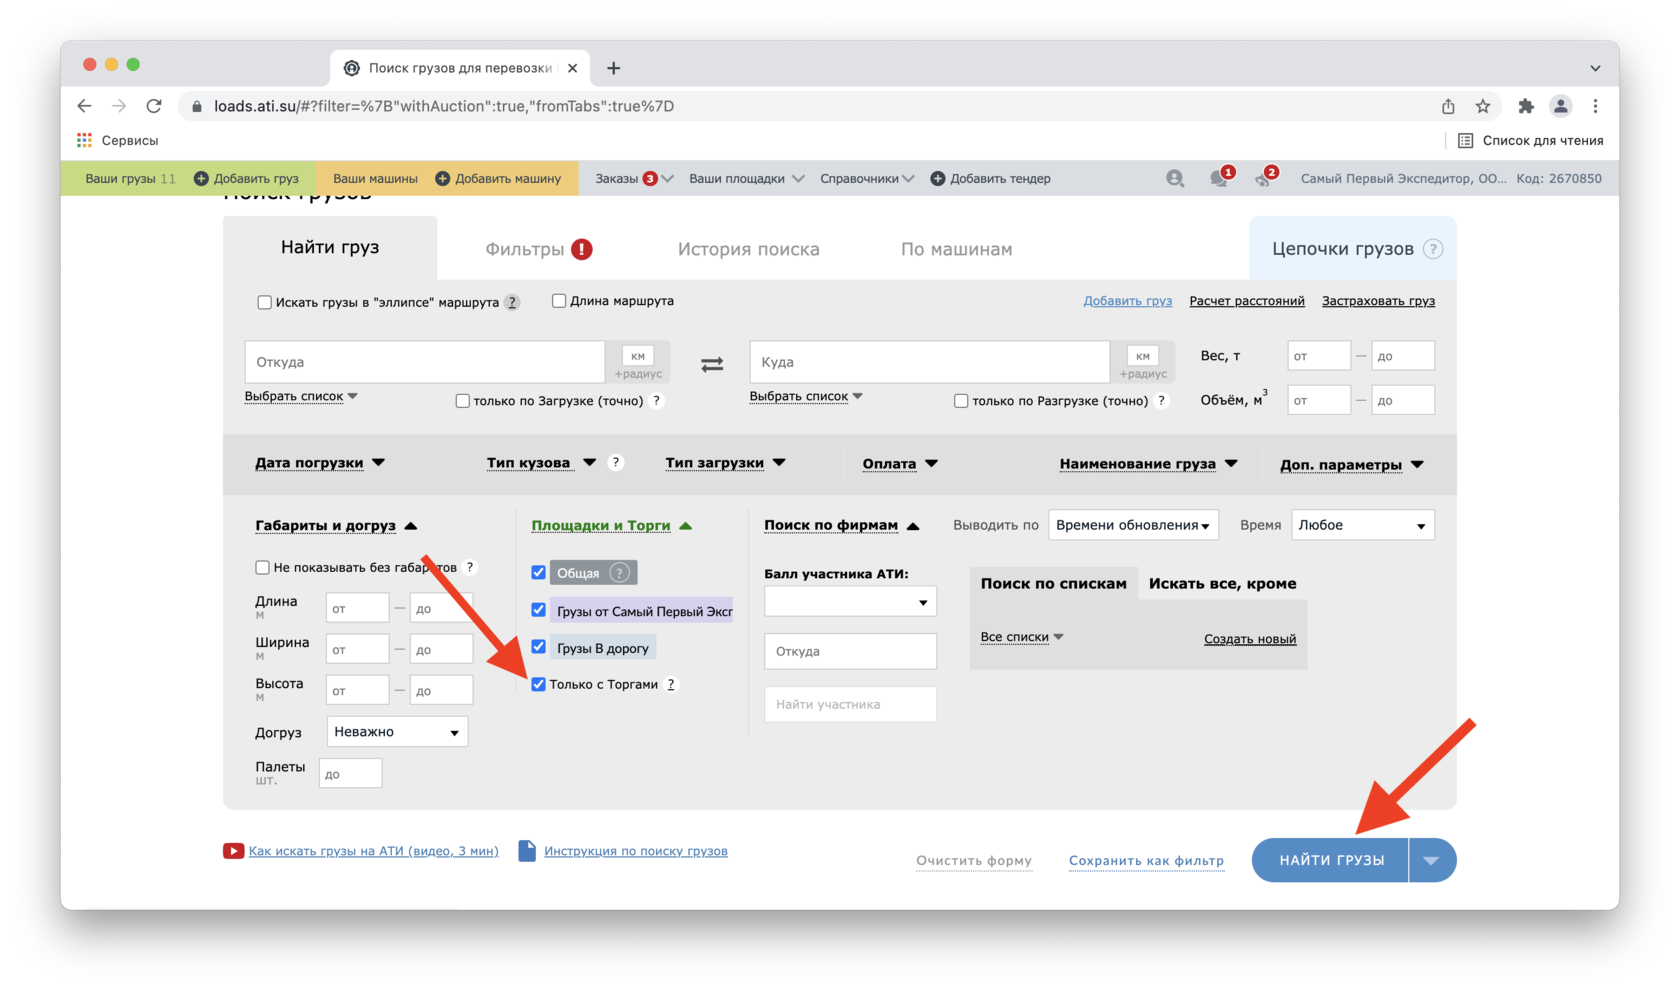Viewport: 1680px width, 990px height.
Task: Click red alert icon on Фильтры tab
Action: (x=582, y=249)
